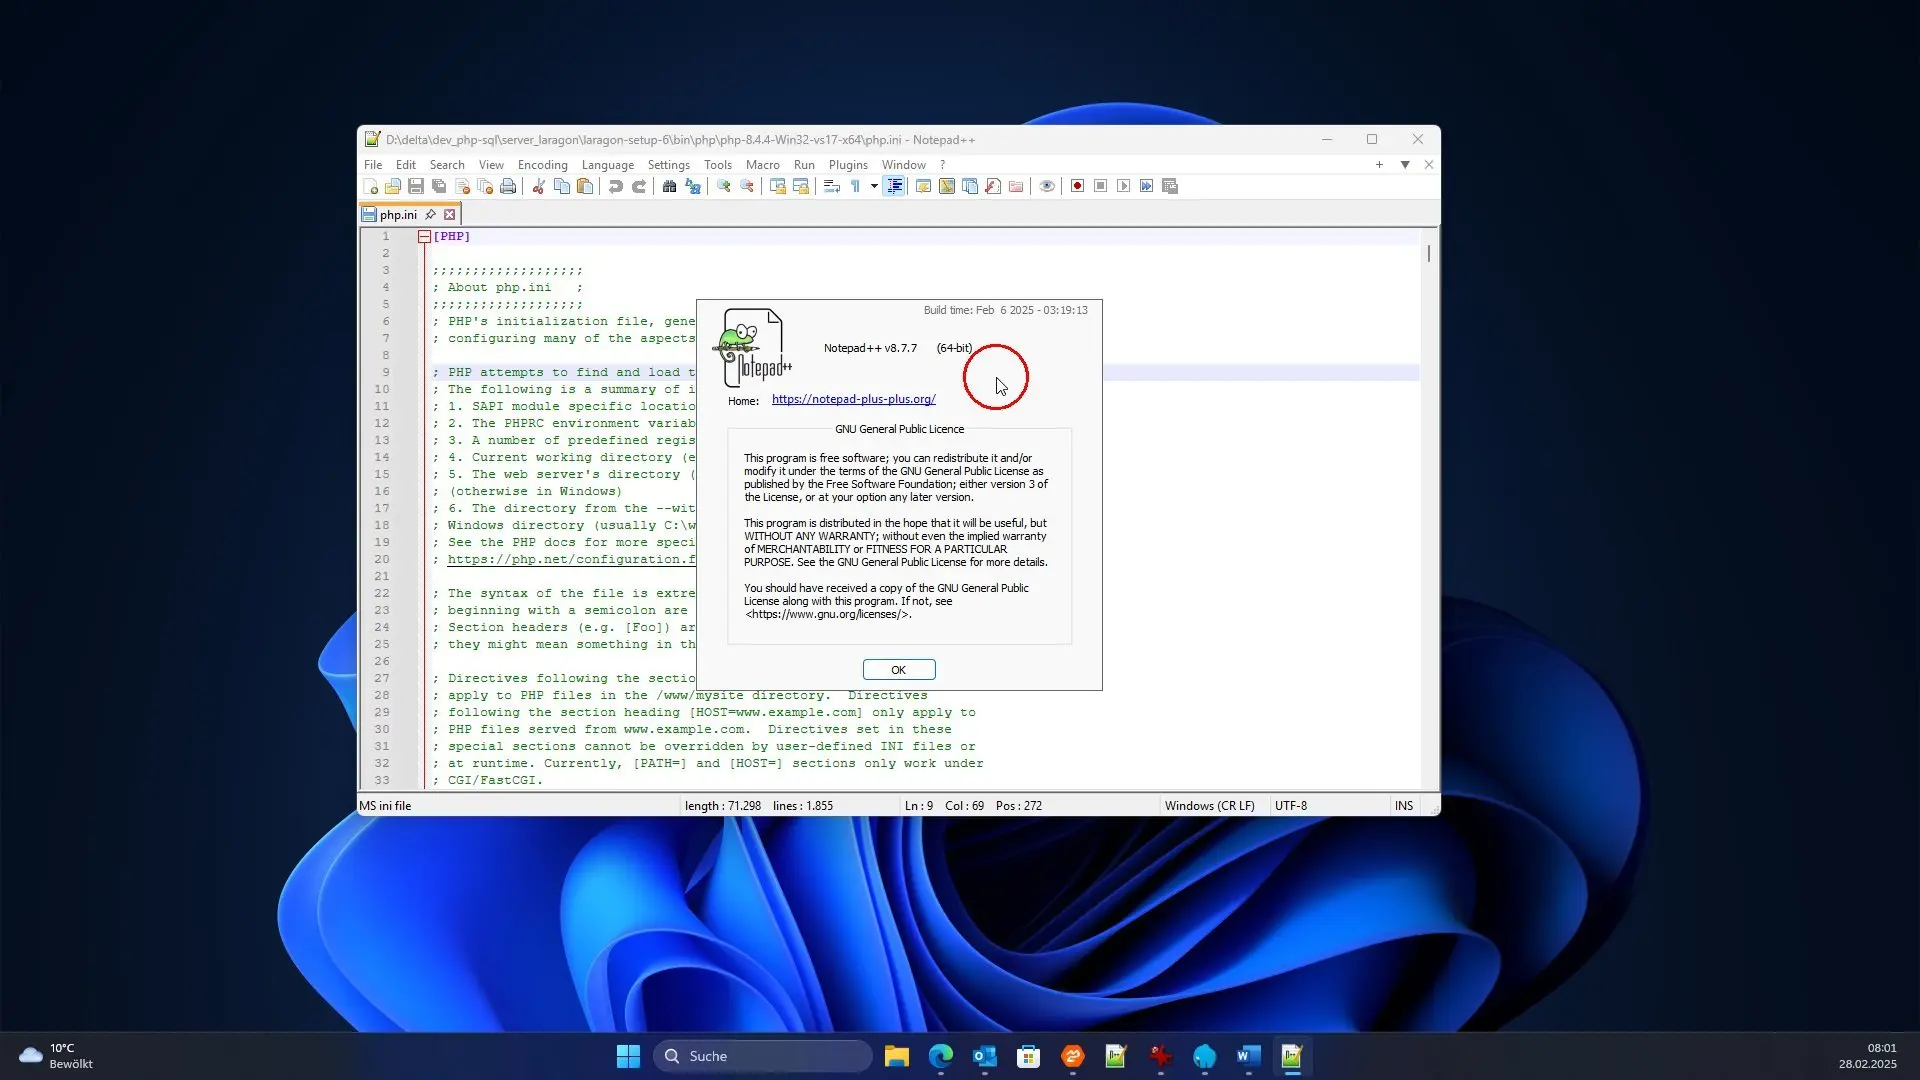Save the current file with toolbar icon
The width and height of the screenshot is (1920, 1080).
click(x=416, y=186)
